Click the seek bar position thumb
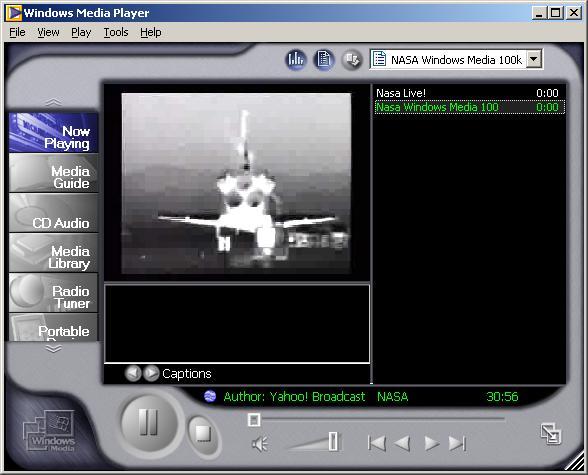Viewport: 588px width, 475px height. click(254, 420)
